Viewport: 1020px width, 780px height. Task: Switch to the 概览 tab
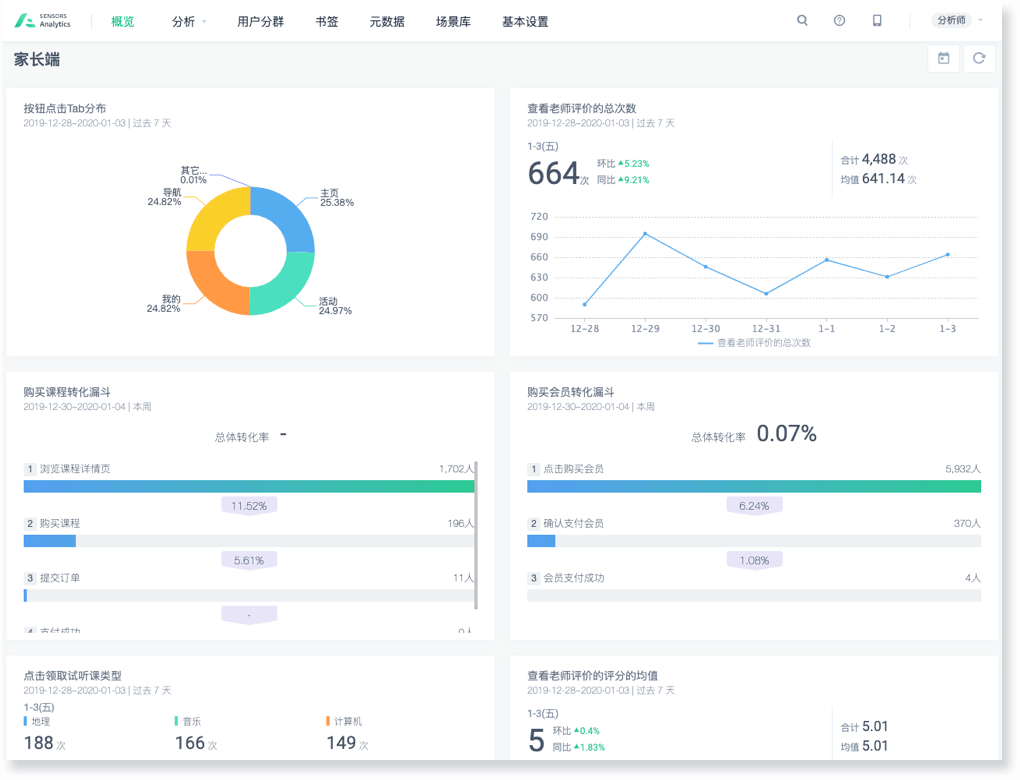click(x=123, y=21)
